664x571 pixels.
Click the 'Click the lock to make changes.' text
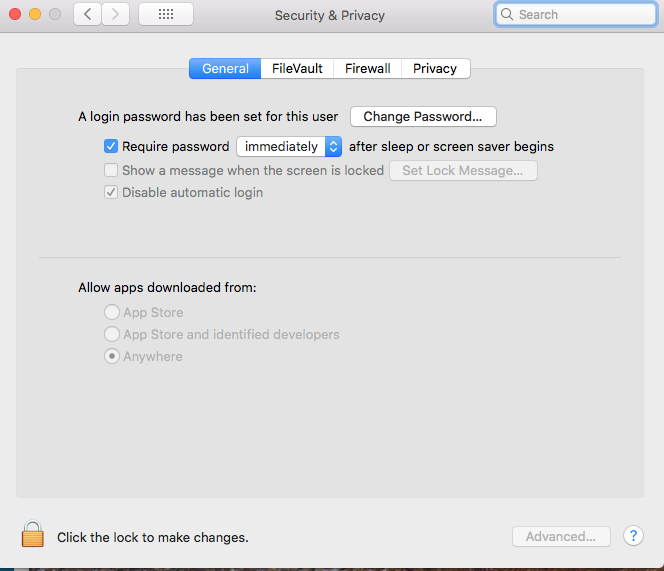[153, 537]
